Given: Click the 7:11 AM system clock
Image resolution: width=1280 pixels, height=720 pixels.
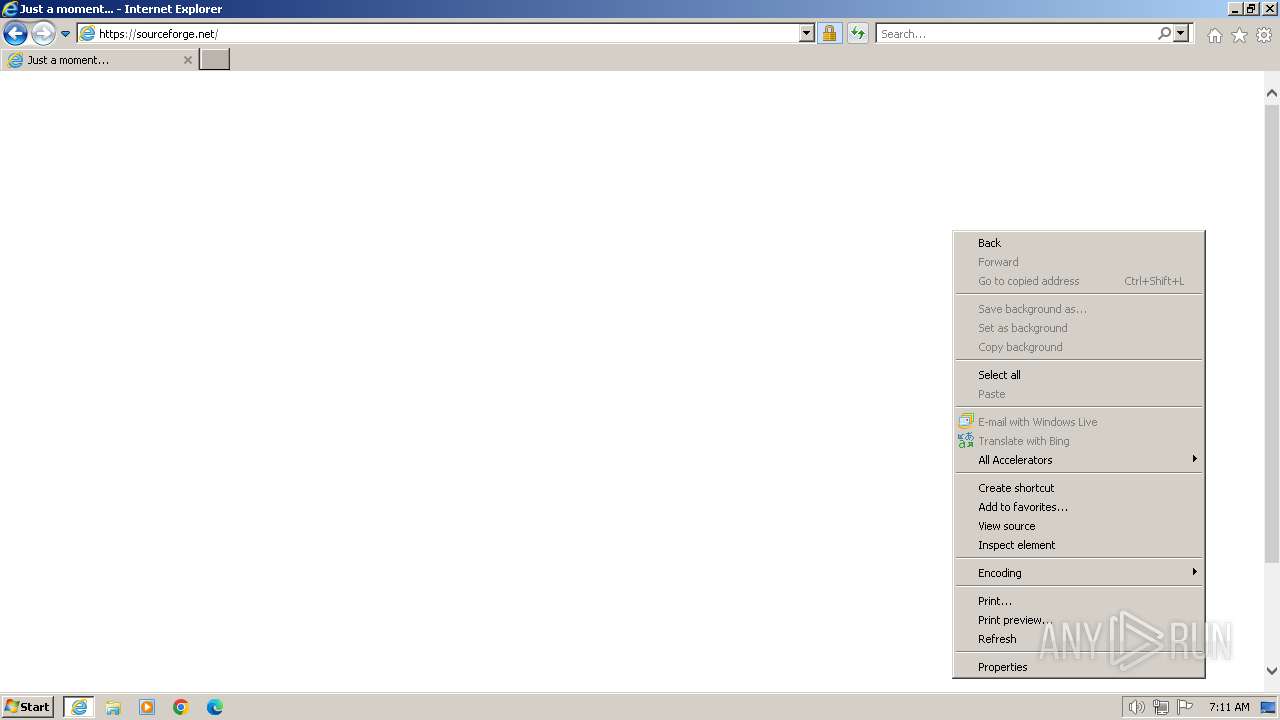Looking at the screenshot, I should point(1229,707).
